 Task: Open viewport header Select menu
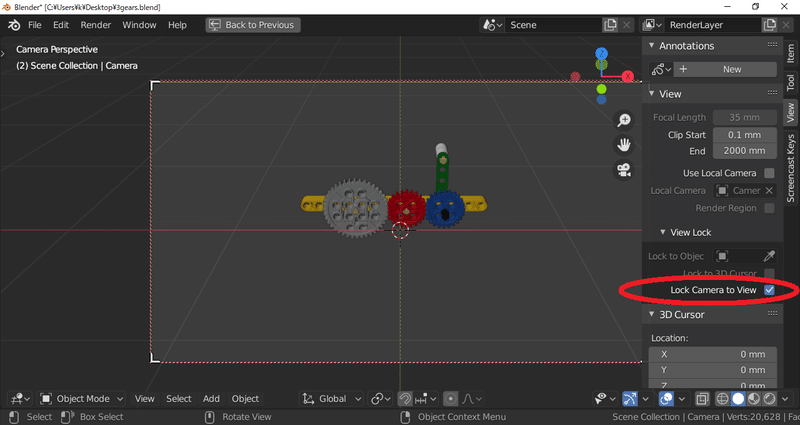[179, 399]
